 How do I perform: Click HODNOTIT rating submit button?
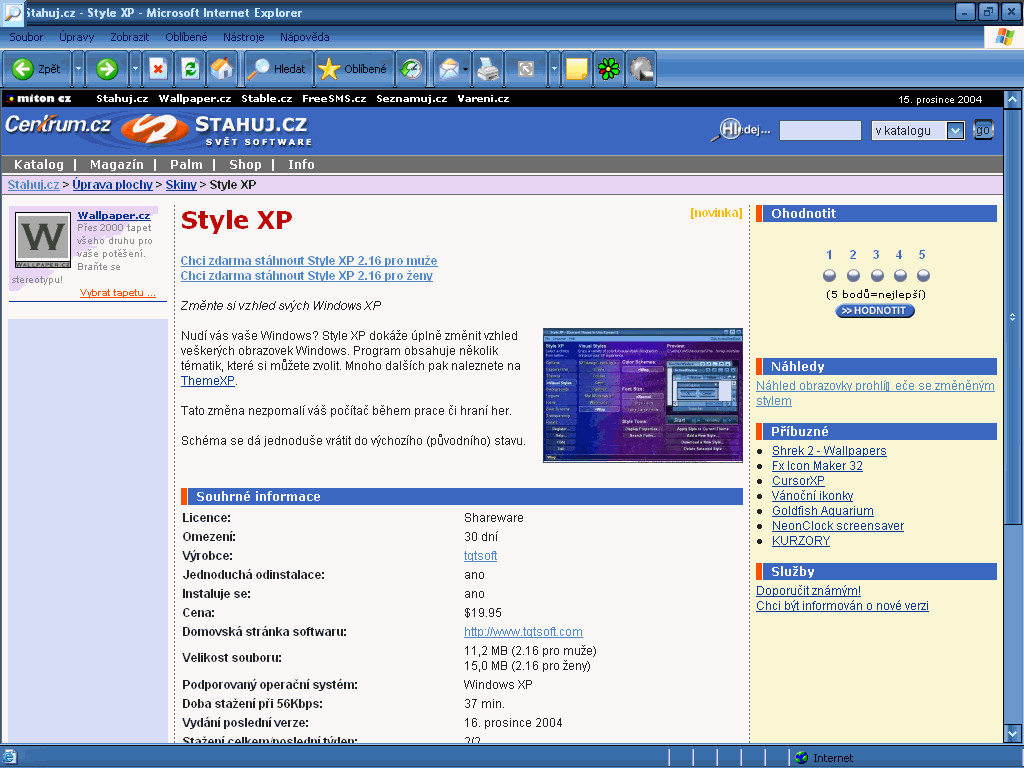(x=874, y=311)
